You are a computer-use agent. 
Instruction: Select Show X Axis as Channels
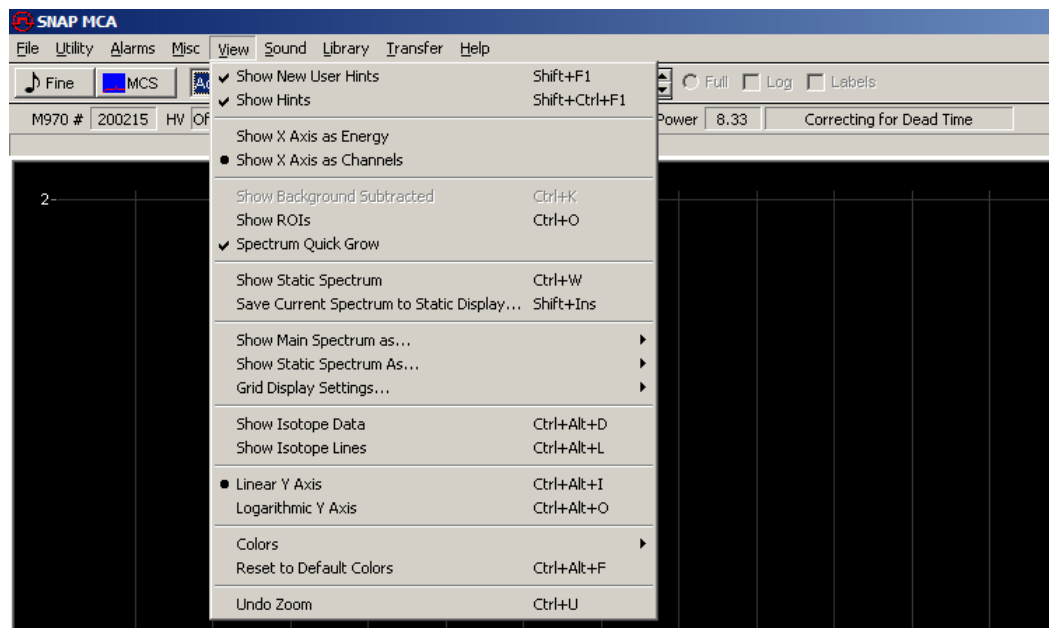coord(433,160)
